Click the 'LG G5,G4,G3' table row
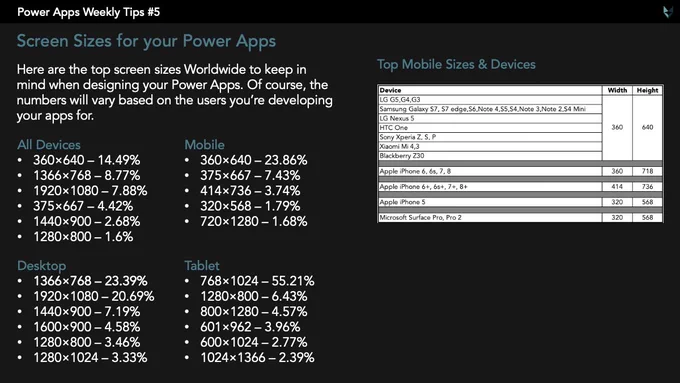This screenshot has height=383, width=680. click(x=490, y=100)
